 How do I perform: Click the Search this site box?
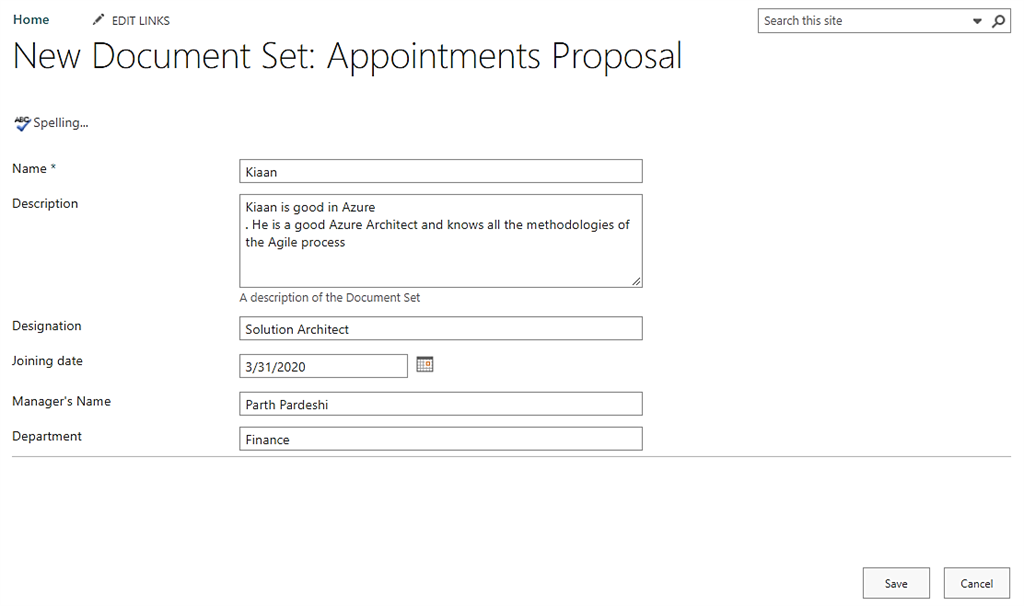click(860, 20)
